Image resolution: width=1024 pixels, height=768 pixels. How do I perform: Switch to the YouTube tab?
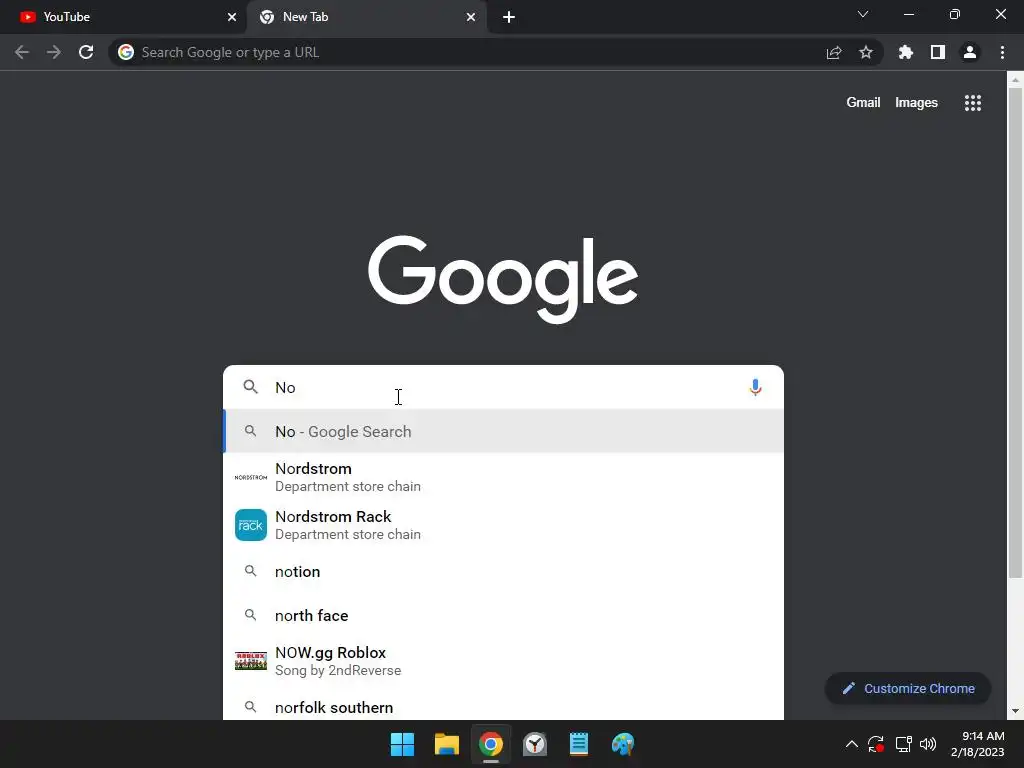[123, 17]
